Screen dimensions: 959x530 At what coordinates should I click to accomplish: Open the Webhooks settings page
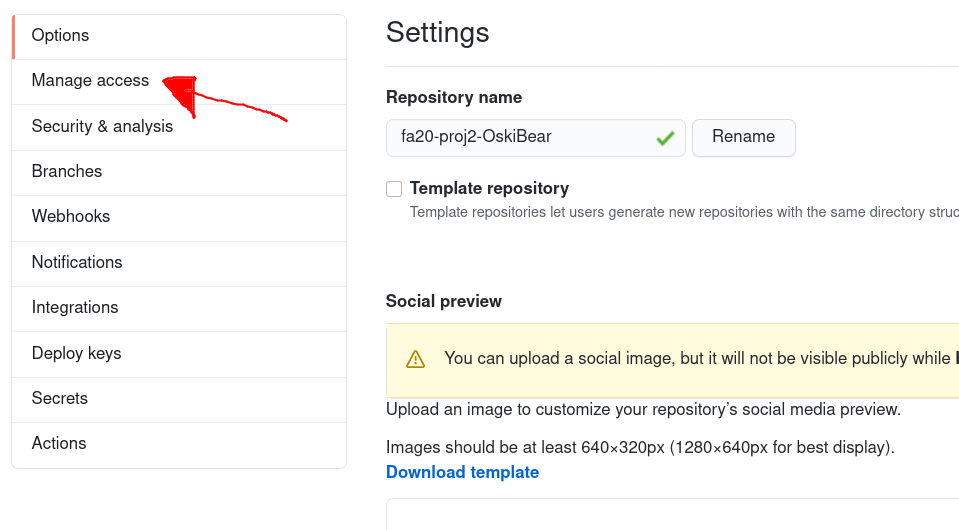(x=179, y=218)
